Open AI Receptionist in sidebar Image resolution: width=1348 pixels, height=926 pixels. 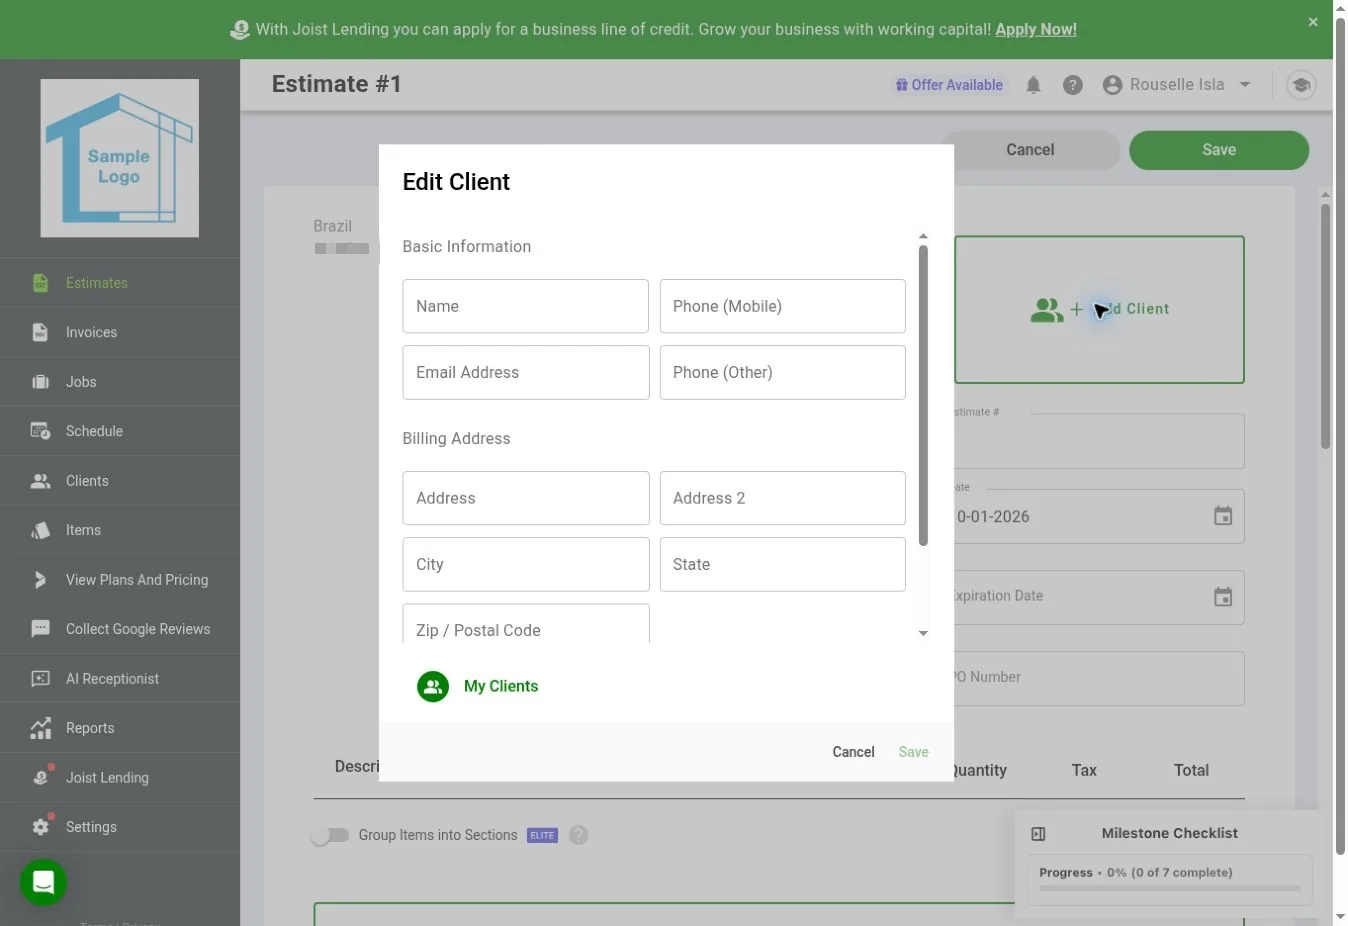[x=120, y=679]
